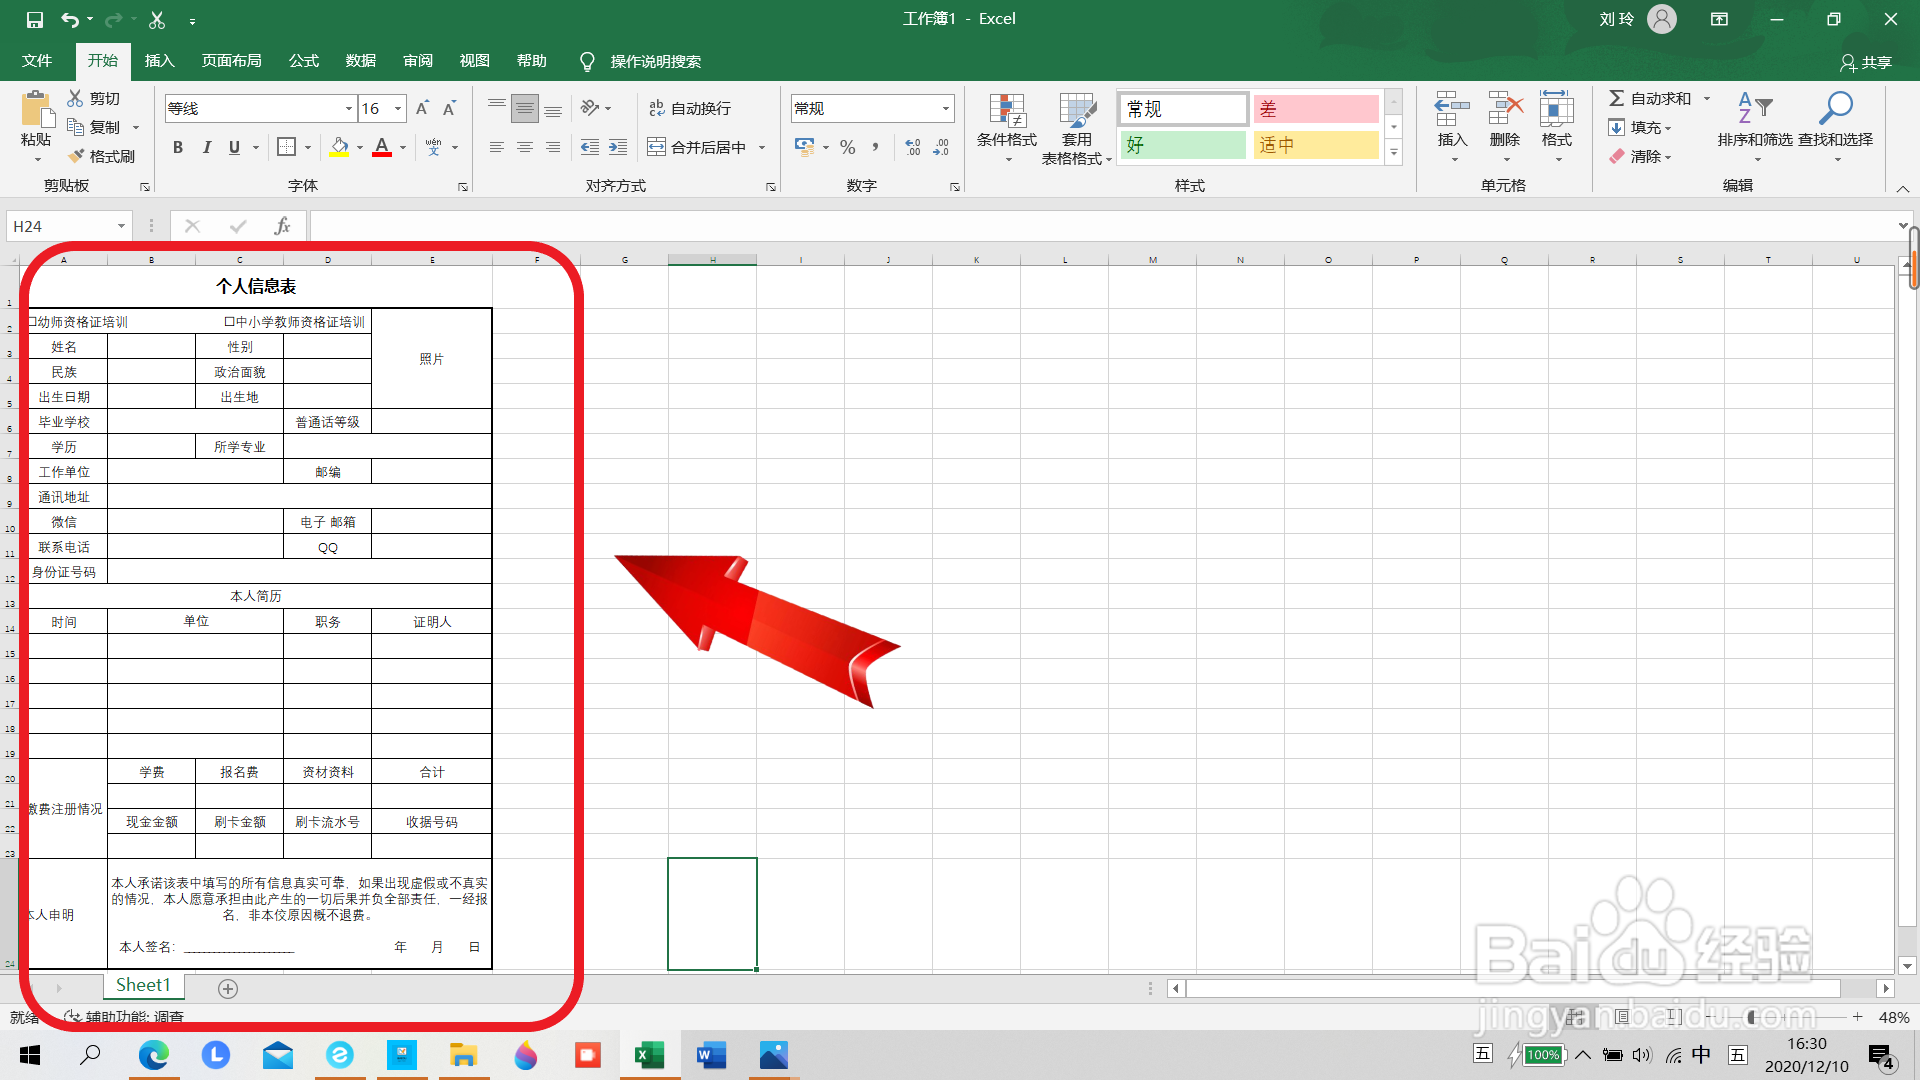Image resolution: width=1920 pixels, height=1080 pixels.
Task: Click the Format Painter brush icon
Action: [x=77, y=156]
